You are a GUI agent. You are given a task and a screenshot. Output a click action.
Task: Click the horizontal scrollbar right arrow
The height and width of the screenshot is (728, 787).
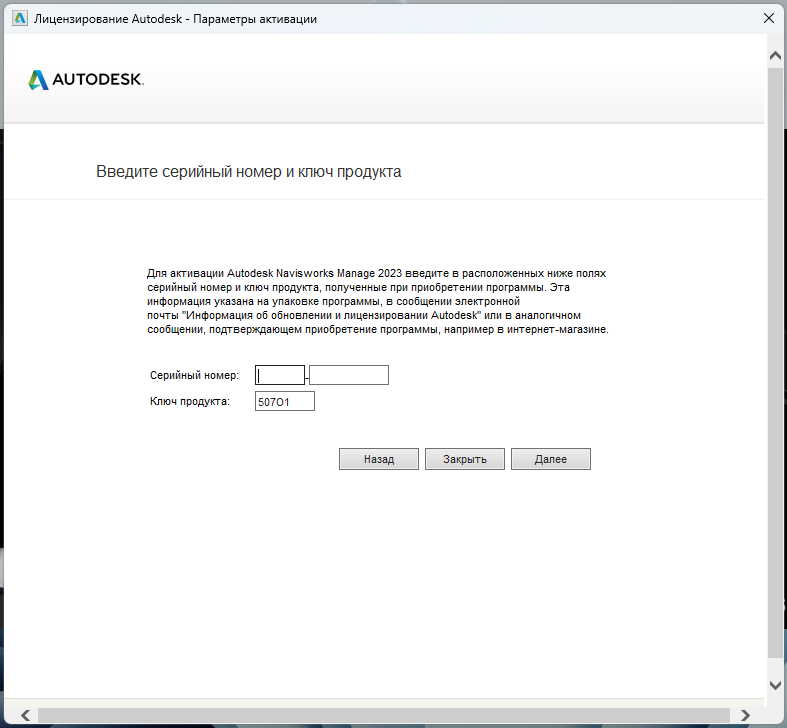click(745, 715)
